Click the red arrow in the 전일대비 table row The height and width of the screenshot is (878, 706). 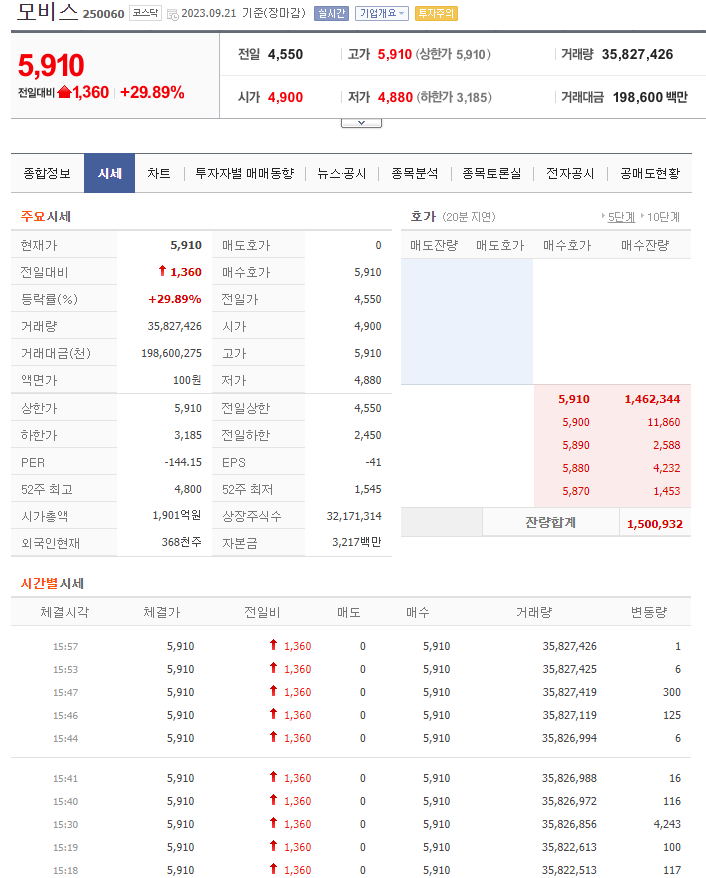(162, 272)
